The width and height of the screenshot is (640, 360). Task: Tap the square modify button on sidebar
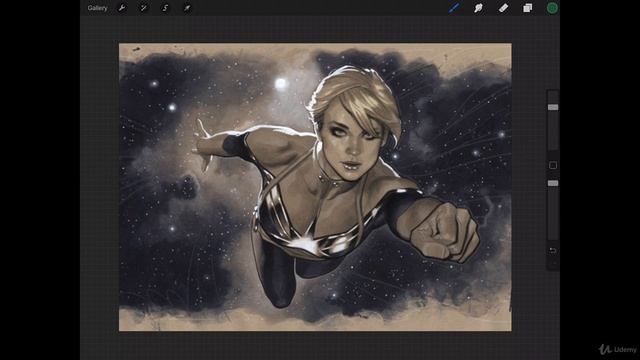pos(553,165)
